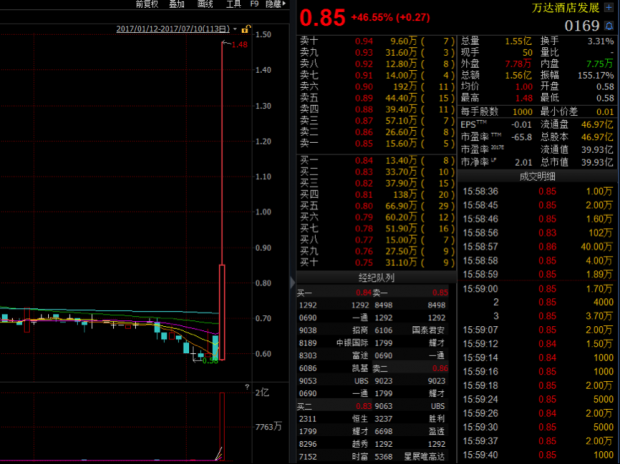Select broker 8189 中银国际 in queue
Viewport: 620px width, 464px height.
(x=333, y=343)
